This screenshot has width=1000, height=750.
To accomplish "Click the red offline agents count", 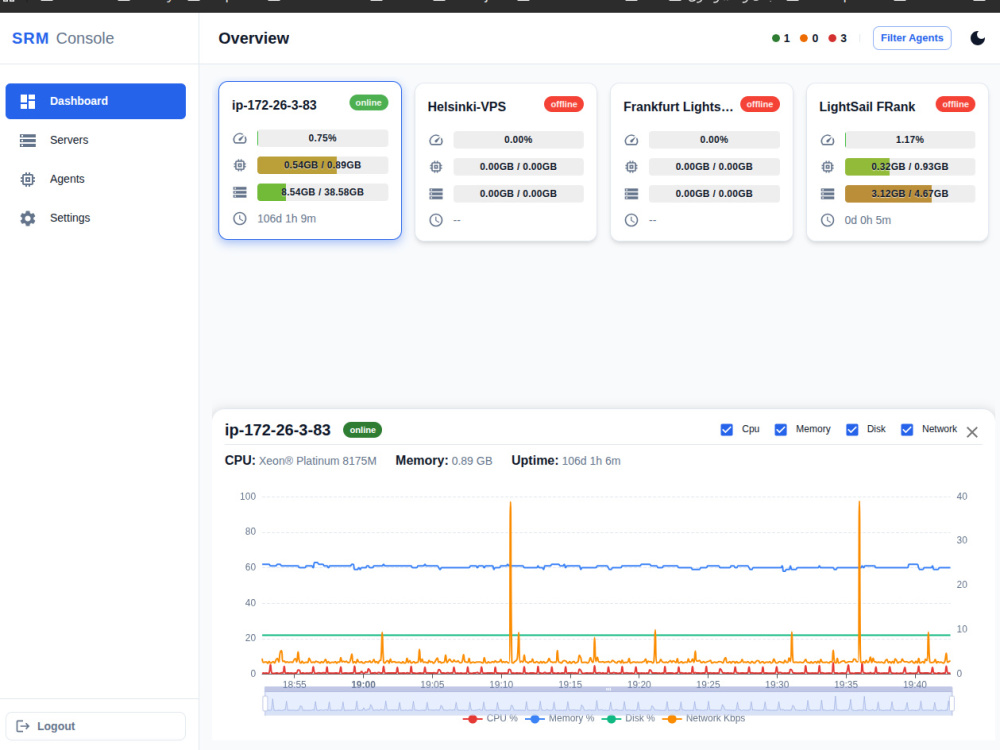I will (x=837, y=38).
